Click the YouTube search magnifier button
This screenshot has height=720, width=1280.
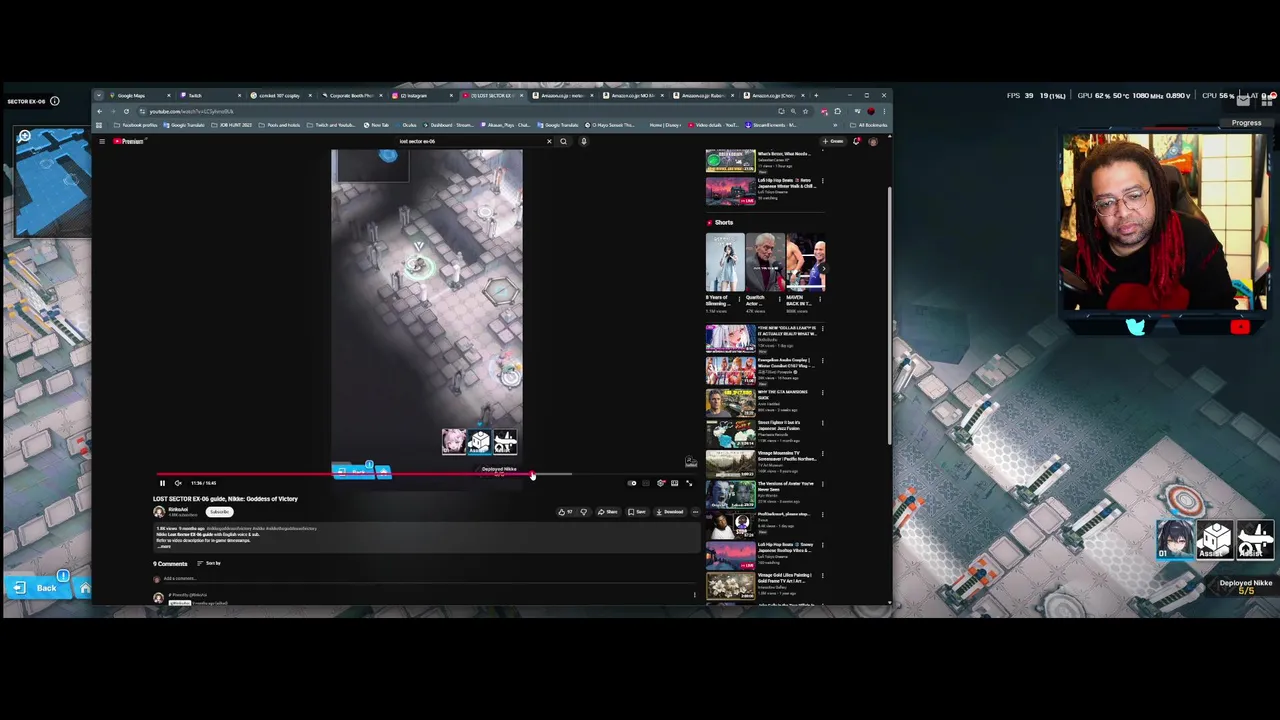(x=563, y=141)
